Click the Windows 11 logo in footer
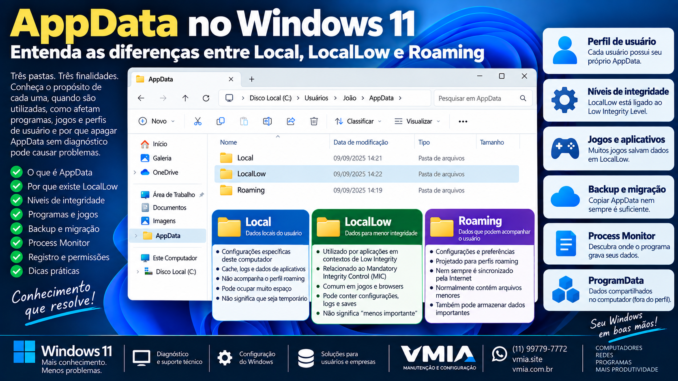The width and height of the screenshot is (678, 381). (24, 352)
